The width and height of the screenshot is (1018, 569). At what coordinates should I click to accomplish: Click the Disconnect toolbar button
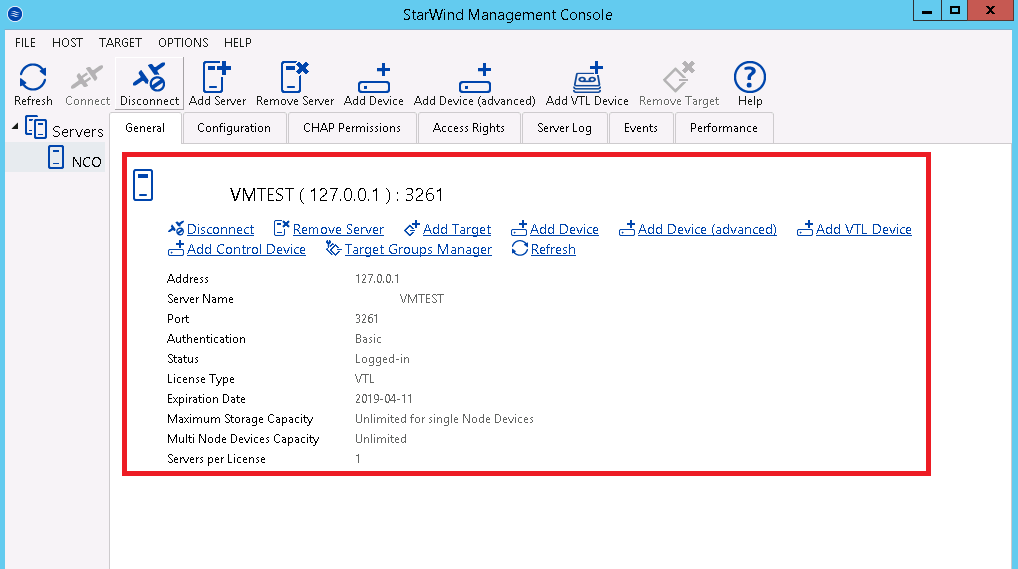click(x=149, y=84)
